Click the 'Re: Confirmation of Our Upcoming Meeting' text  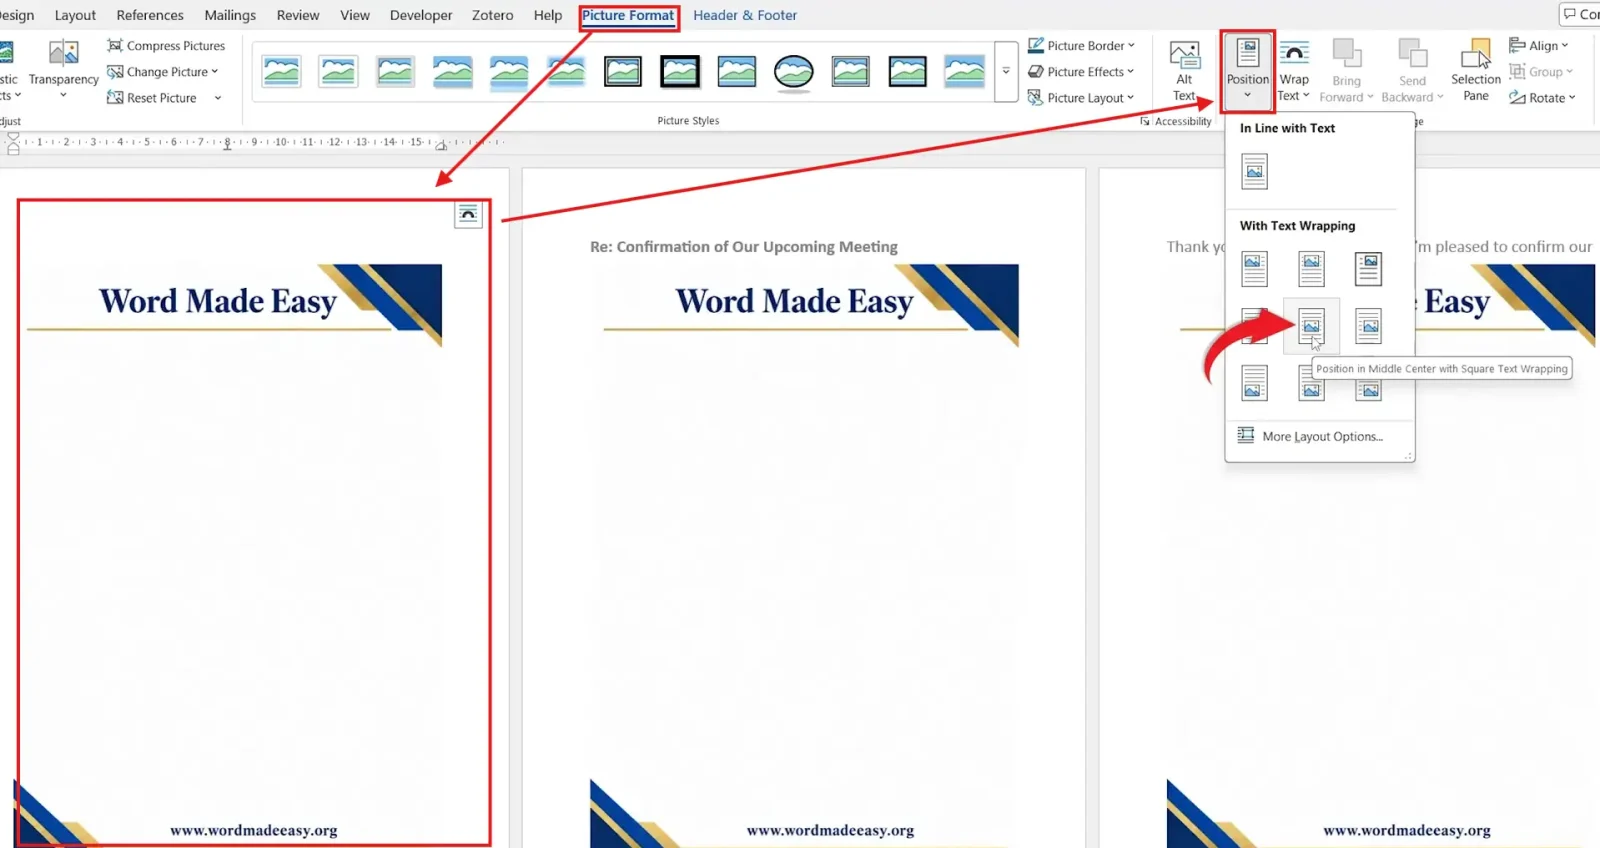tap(744, 247)
